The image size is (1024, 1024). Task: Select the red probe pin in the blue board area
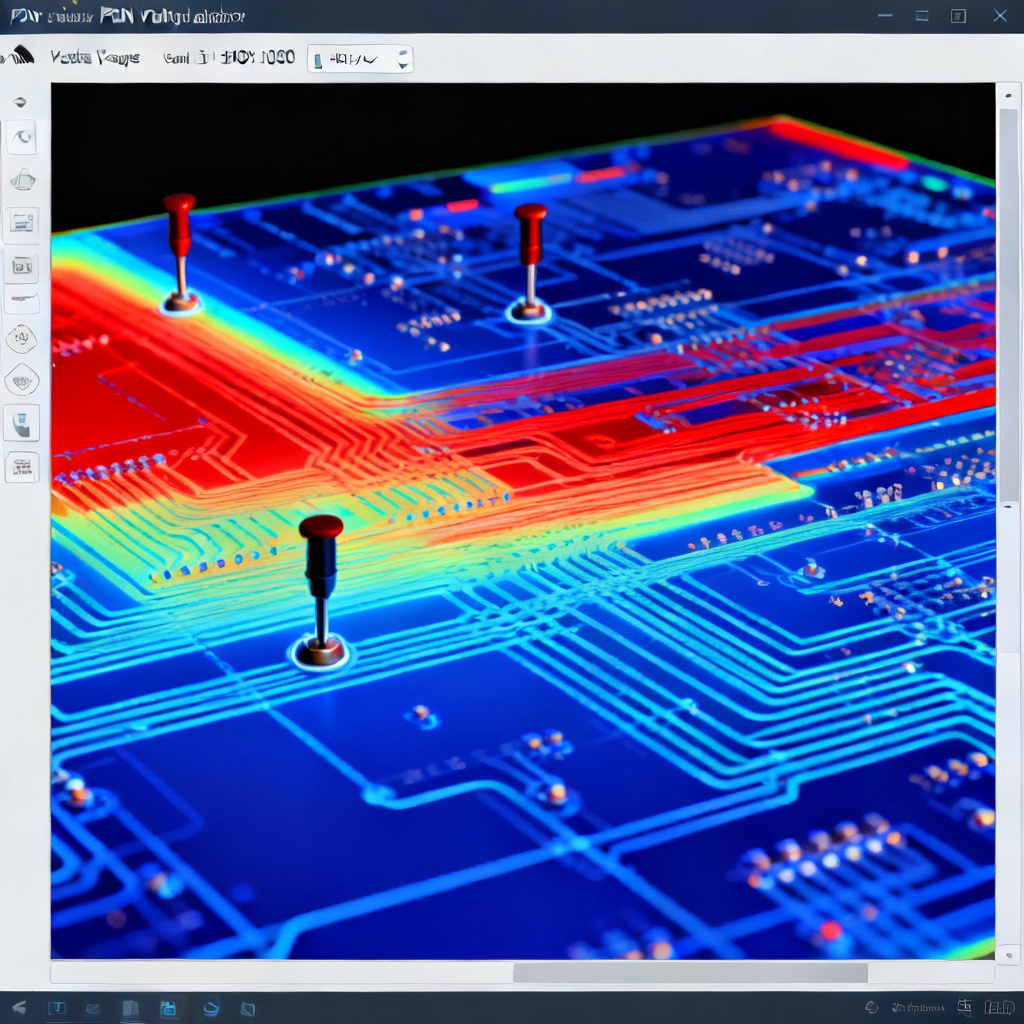point(530,262)
